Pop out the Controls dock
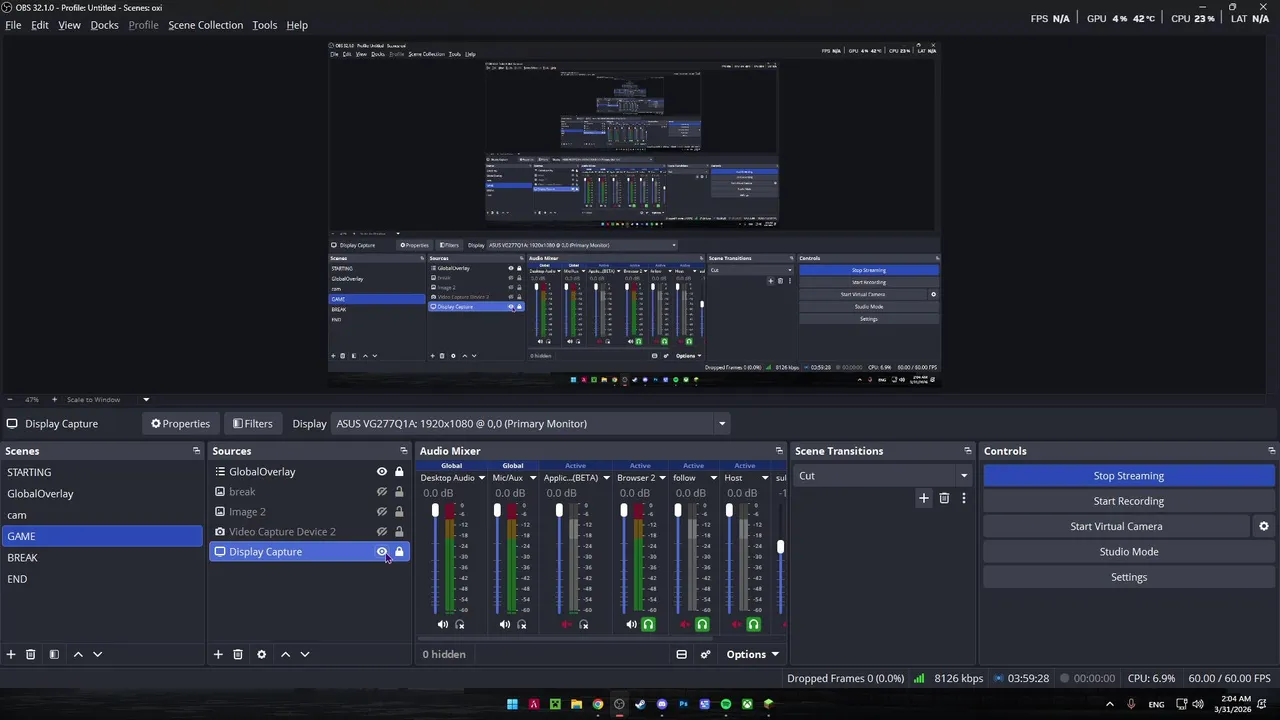The height and width of the screenshot is (720, 1280). pyautogui.click(x=1271, y=451)
